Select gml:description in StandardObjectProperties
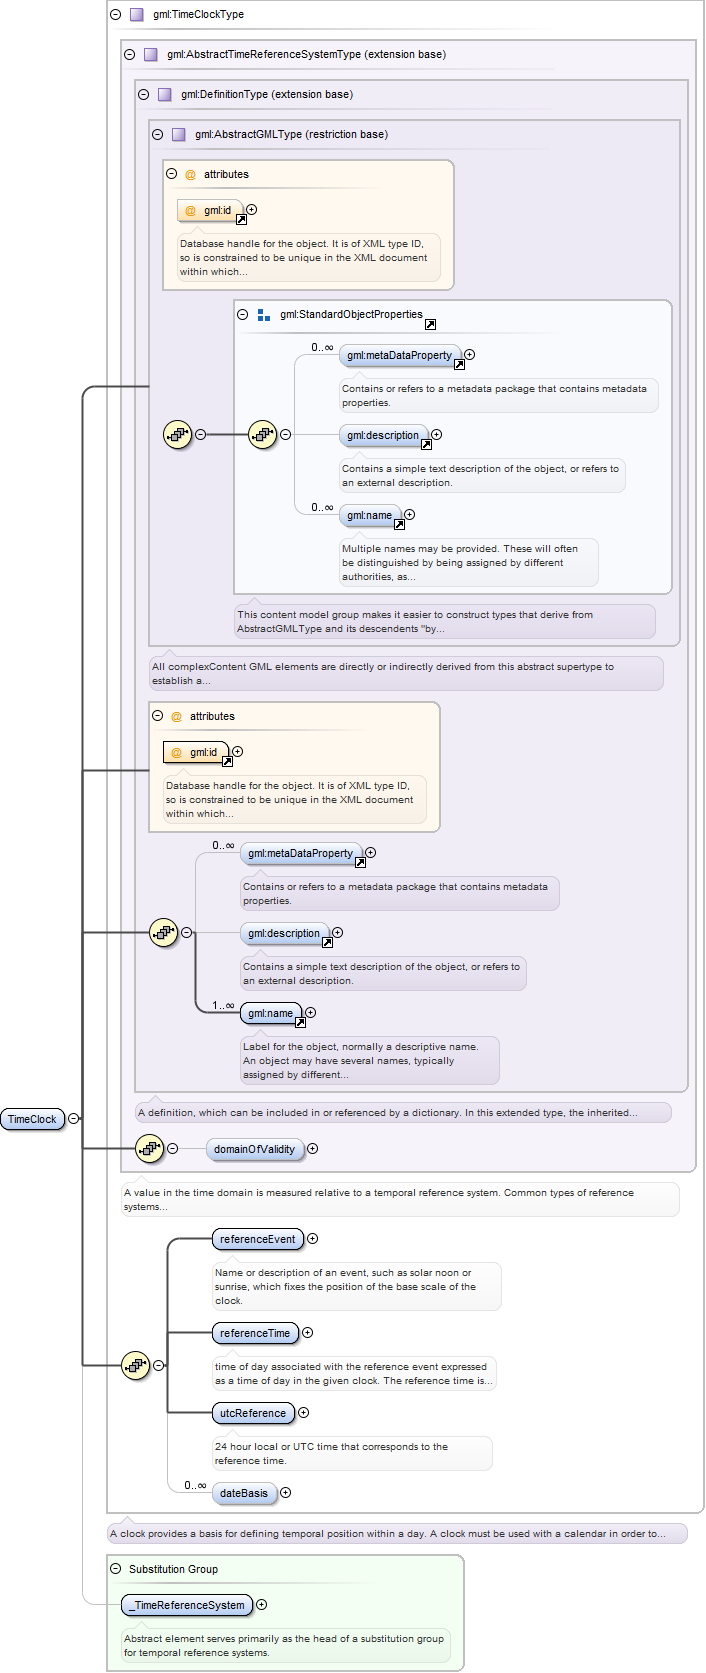Screen dimensions: 706x1673 (x=384, y=435)
